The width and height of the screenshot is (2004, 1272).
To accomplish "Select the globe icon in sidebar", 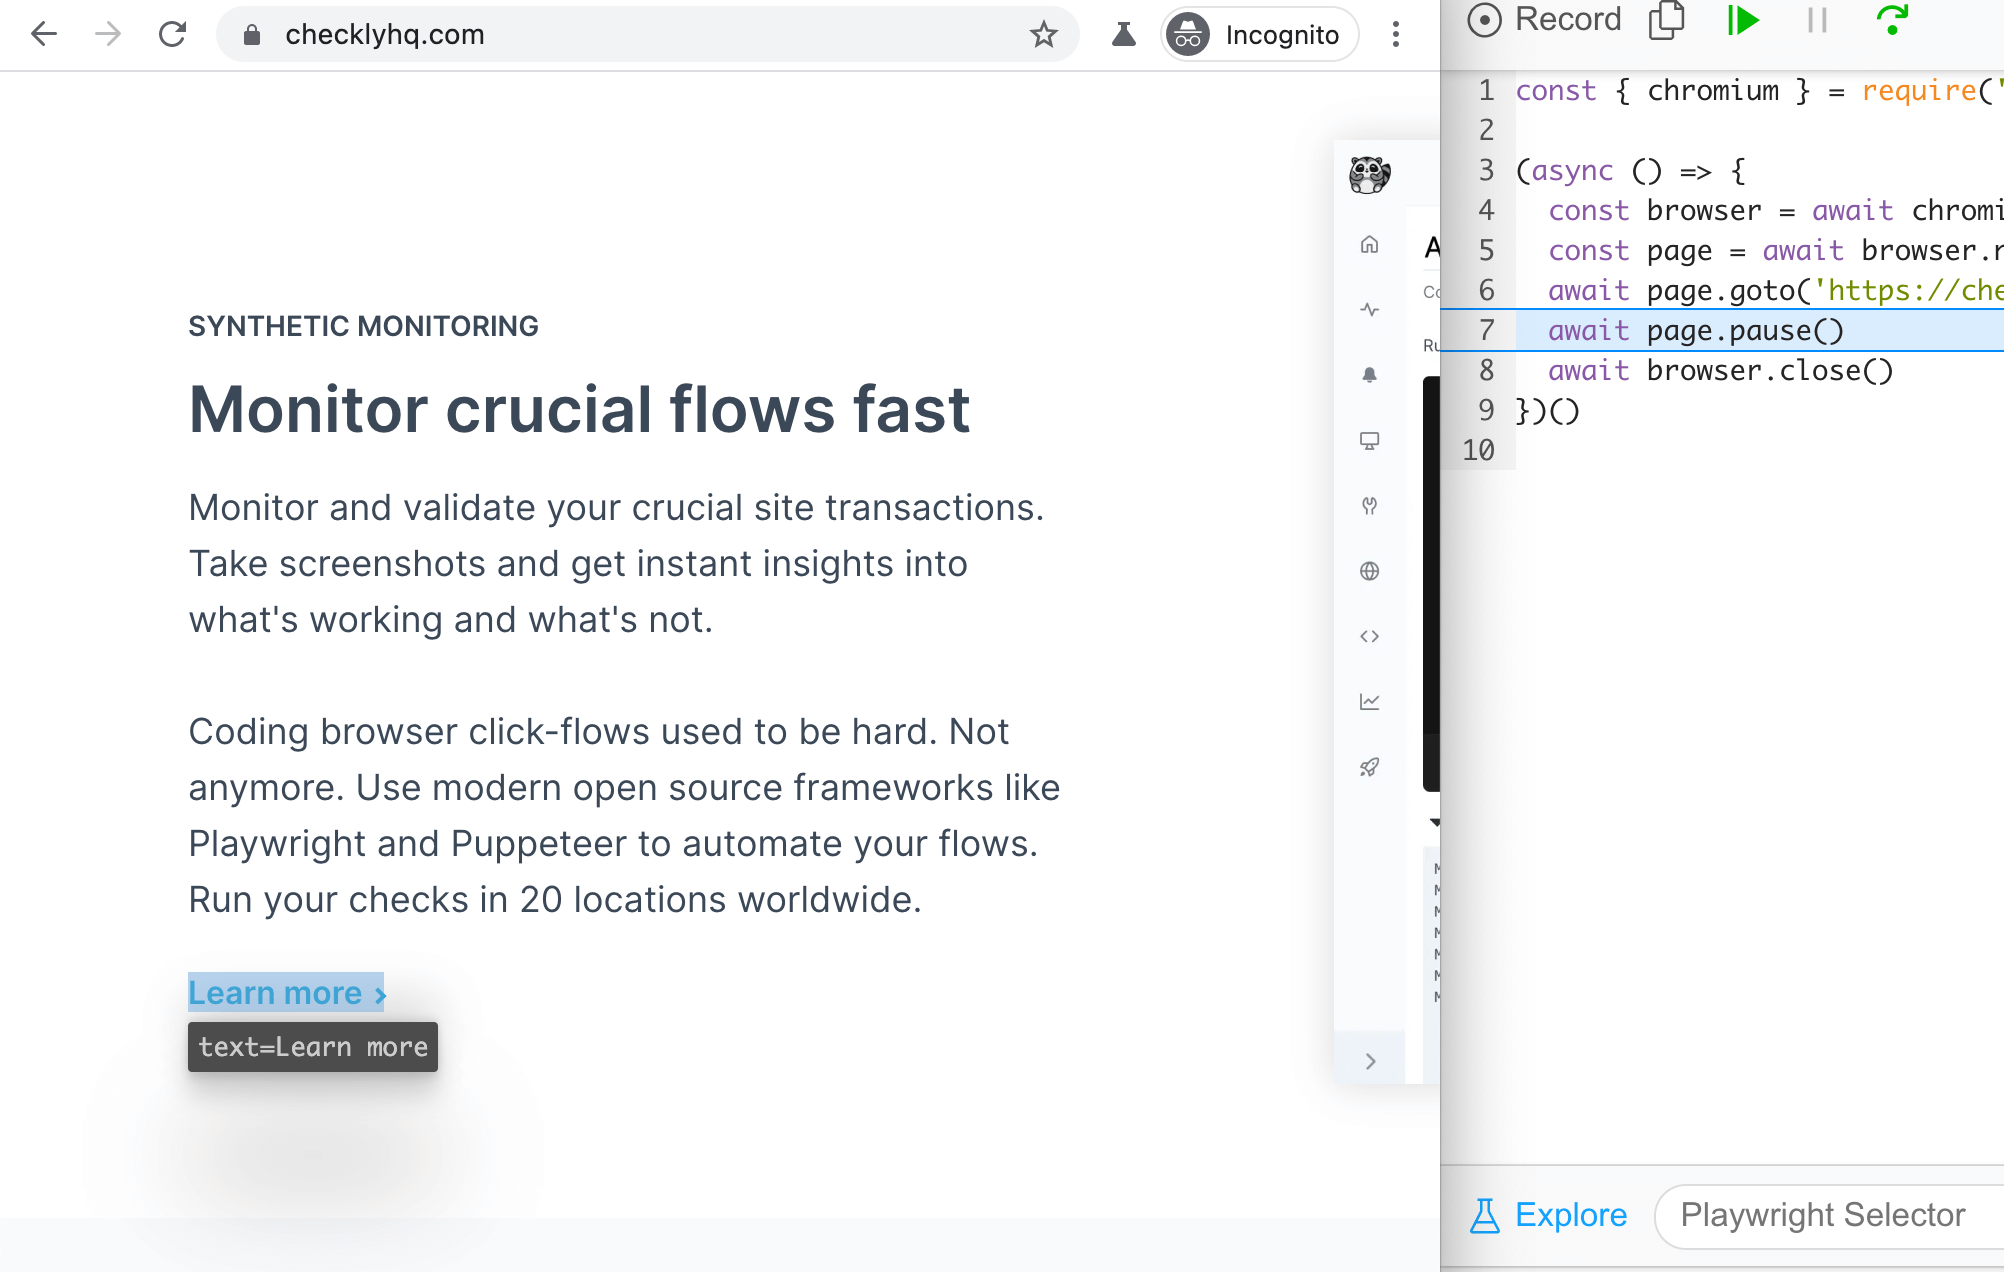I will pos(1369,571).
